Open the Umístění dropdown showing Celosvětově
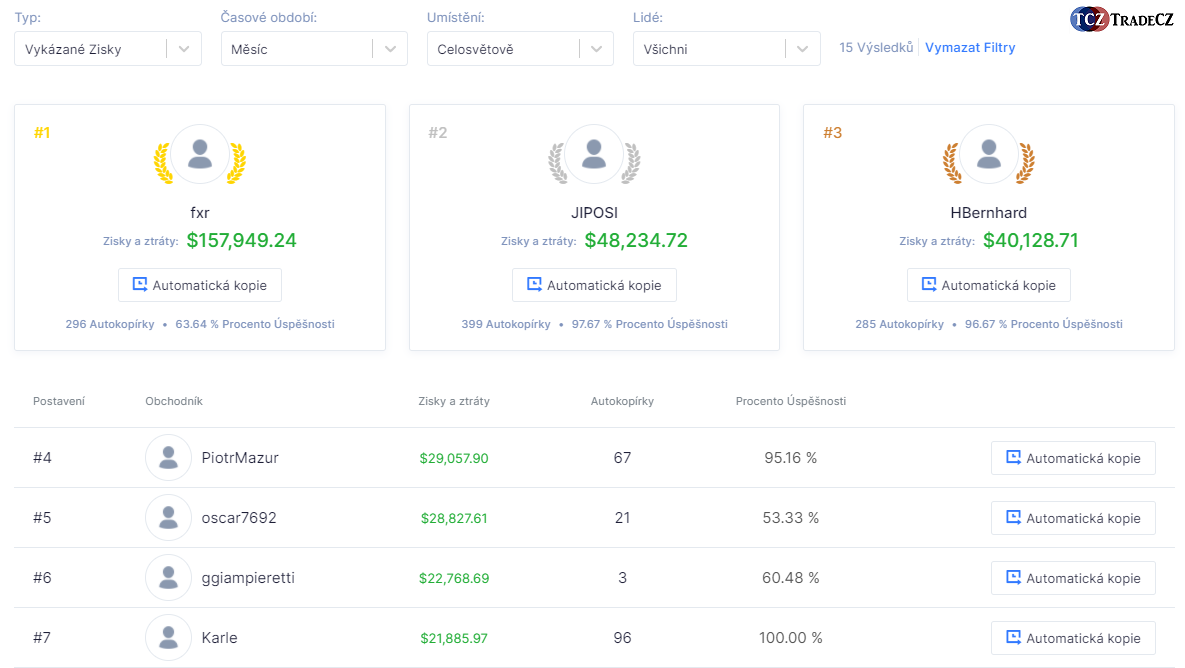The height and width of the screenshot is (668, 1185). [x=520, y=47]
